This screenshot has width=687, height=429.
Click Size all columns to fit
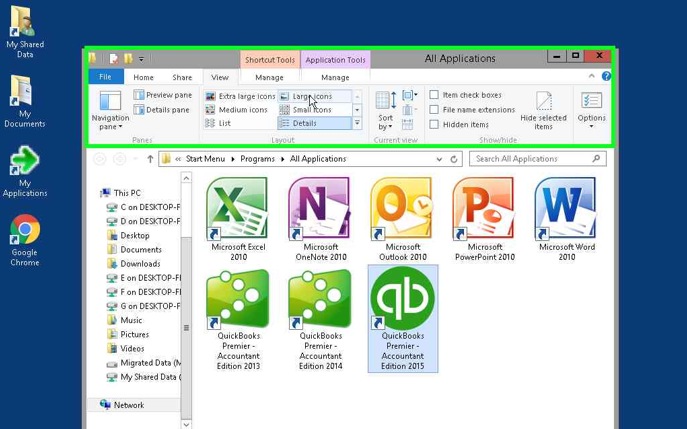pos(407,124)
